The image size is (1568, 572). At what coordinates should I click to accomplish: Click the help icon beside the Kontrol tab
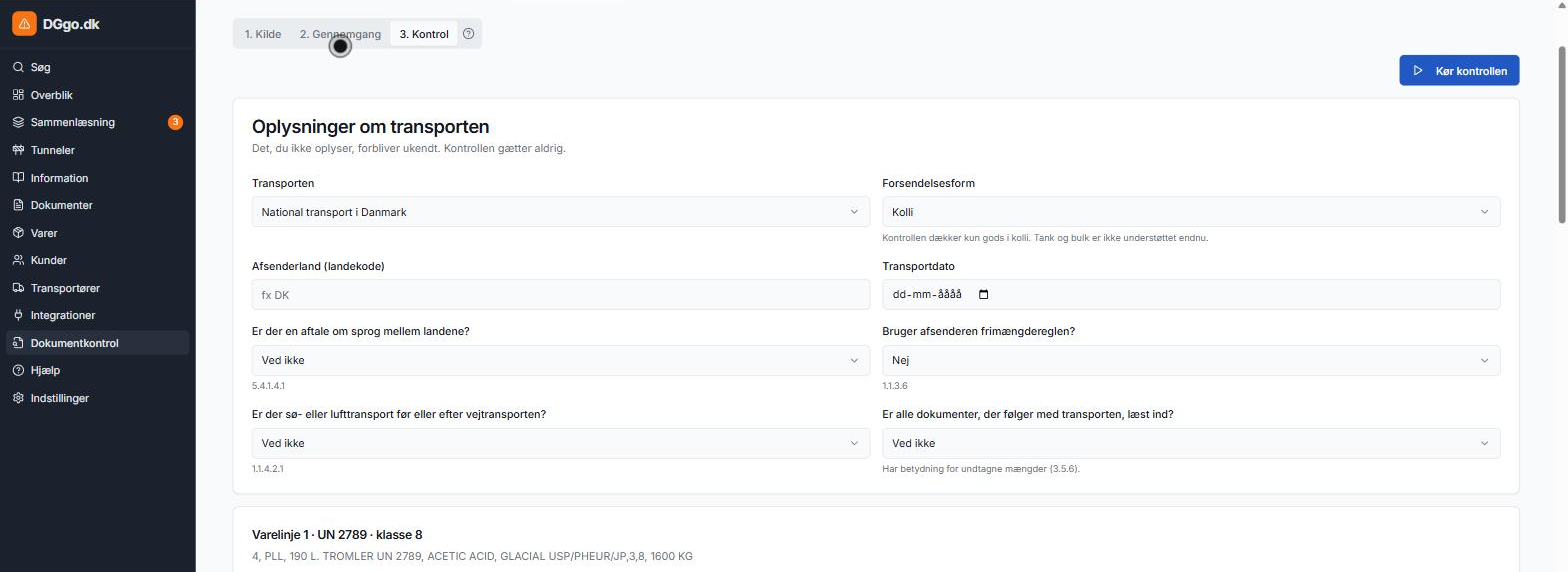468,34
